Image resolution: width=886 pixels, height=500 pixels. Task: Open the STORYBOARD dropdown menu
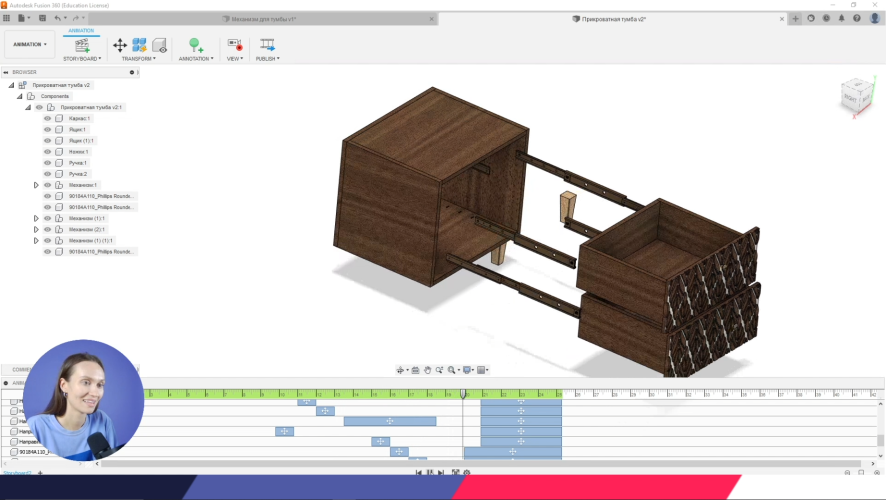[x=82, y=59]
